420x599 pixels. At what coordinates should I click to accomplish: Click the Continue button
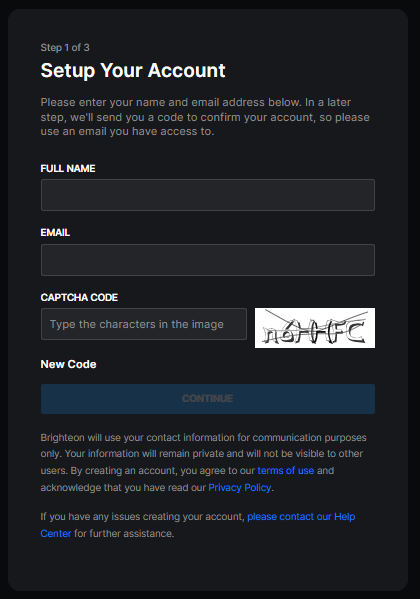coord(208,399)
